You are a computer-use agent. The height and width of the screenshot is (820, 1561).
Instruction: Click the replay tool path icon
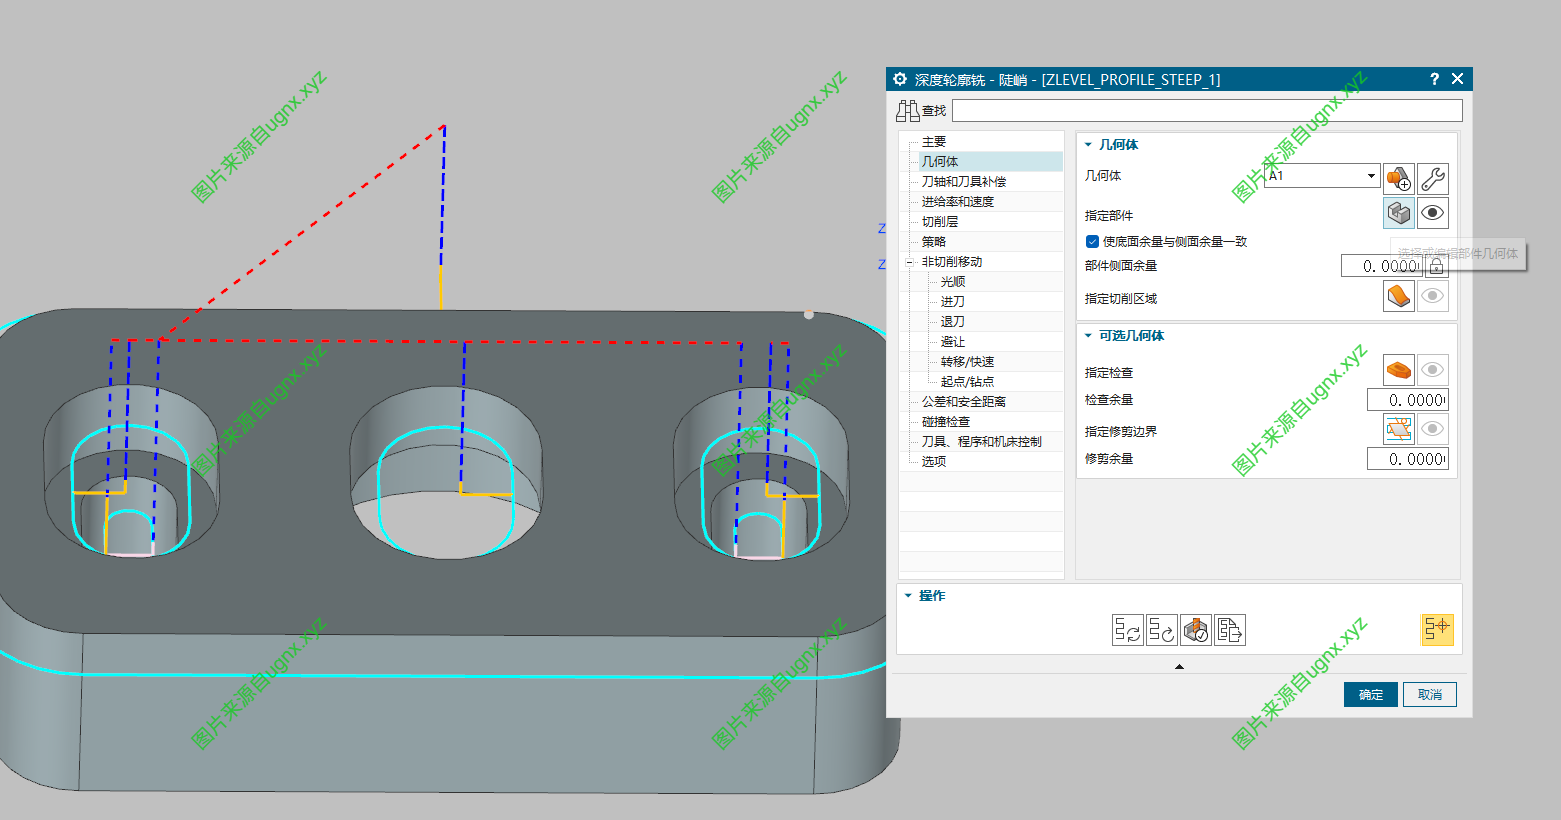pyautogui.click(x=1162, y=630)
